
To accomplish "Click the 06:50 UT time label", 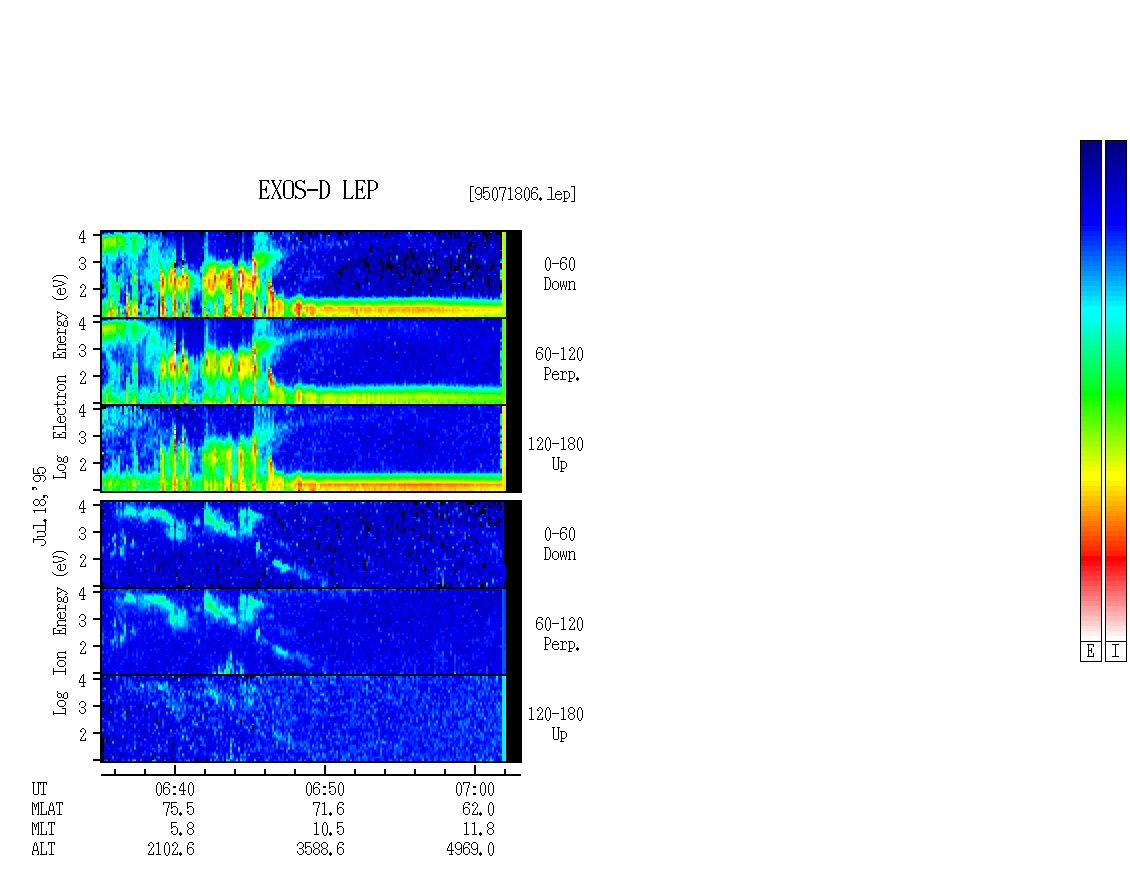I will [x=324, y=789].
